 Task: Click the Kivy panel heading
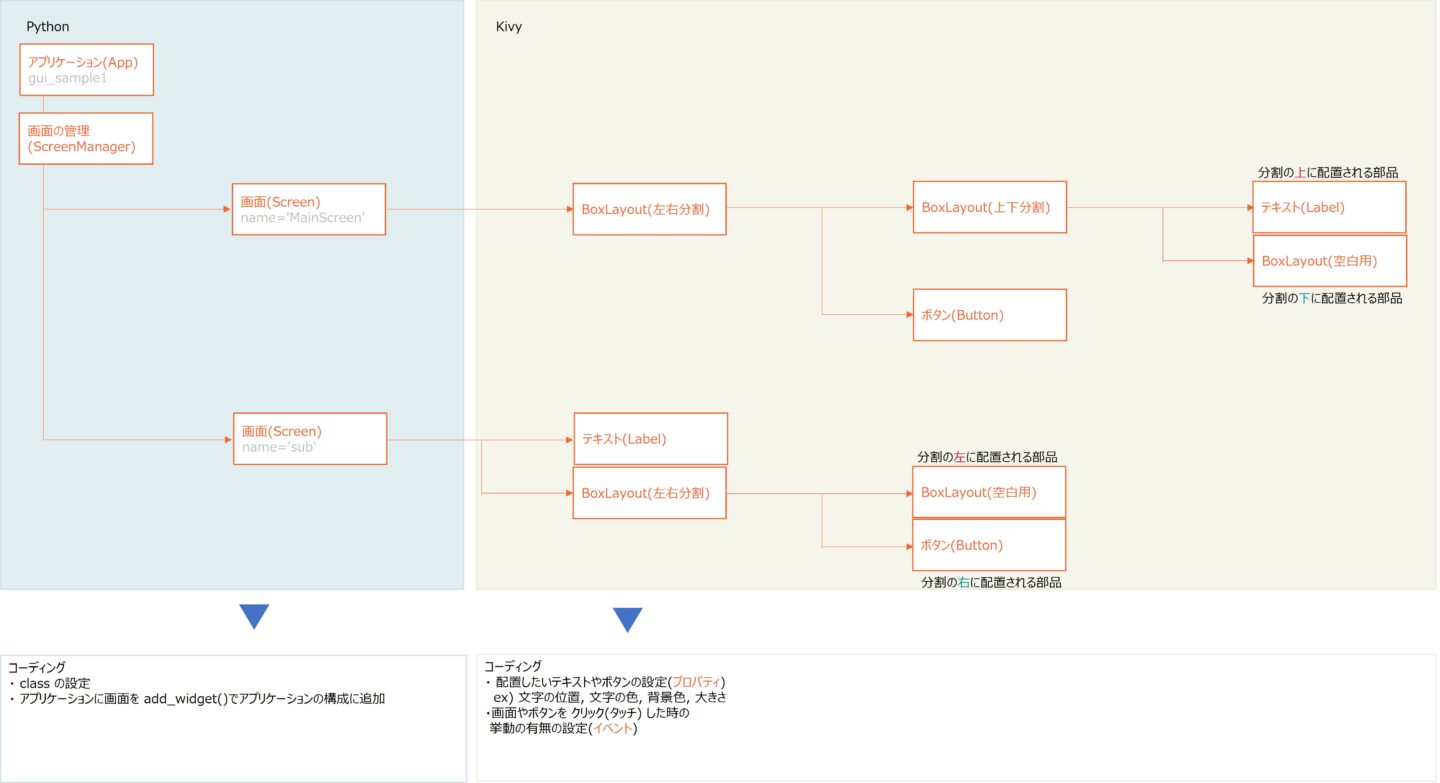(x=509, y=27)
